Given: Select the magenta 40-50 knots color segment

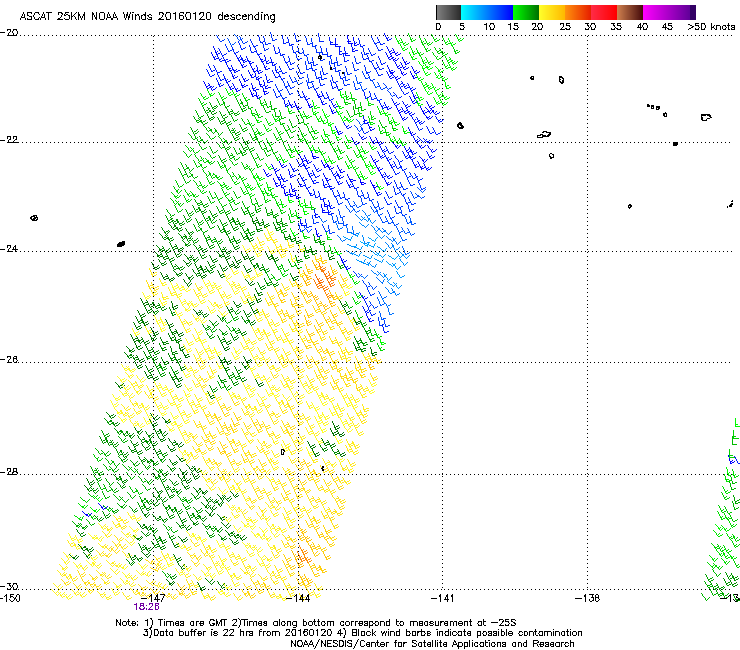Looking at the screenshot, I should [669, 12].
